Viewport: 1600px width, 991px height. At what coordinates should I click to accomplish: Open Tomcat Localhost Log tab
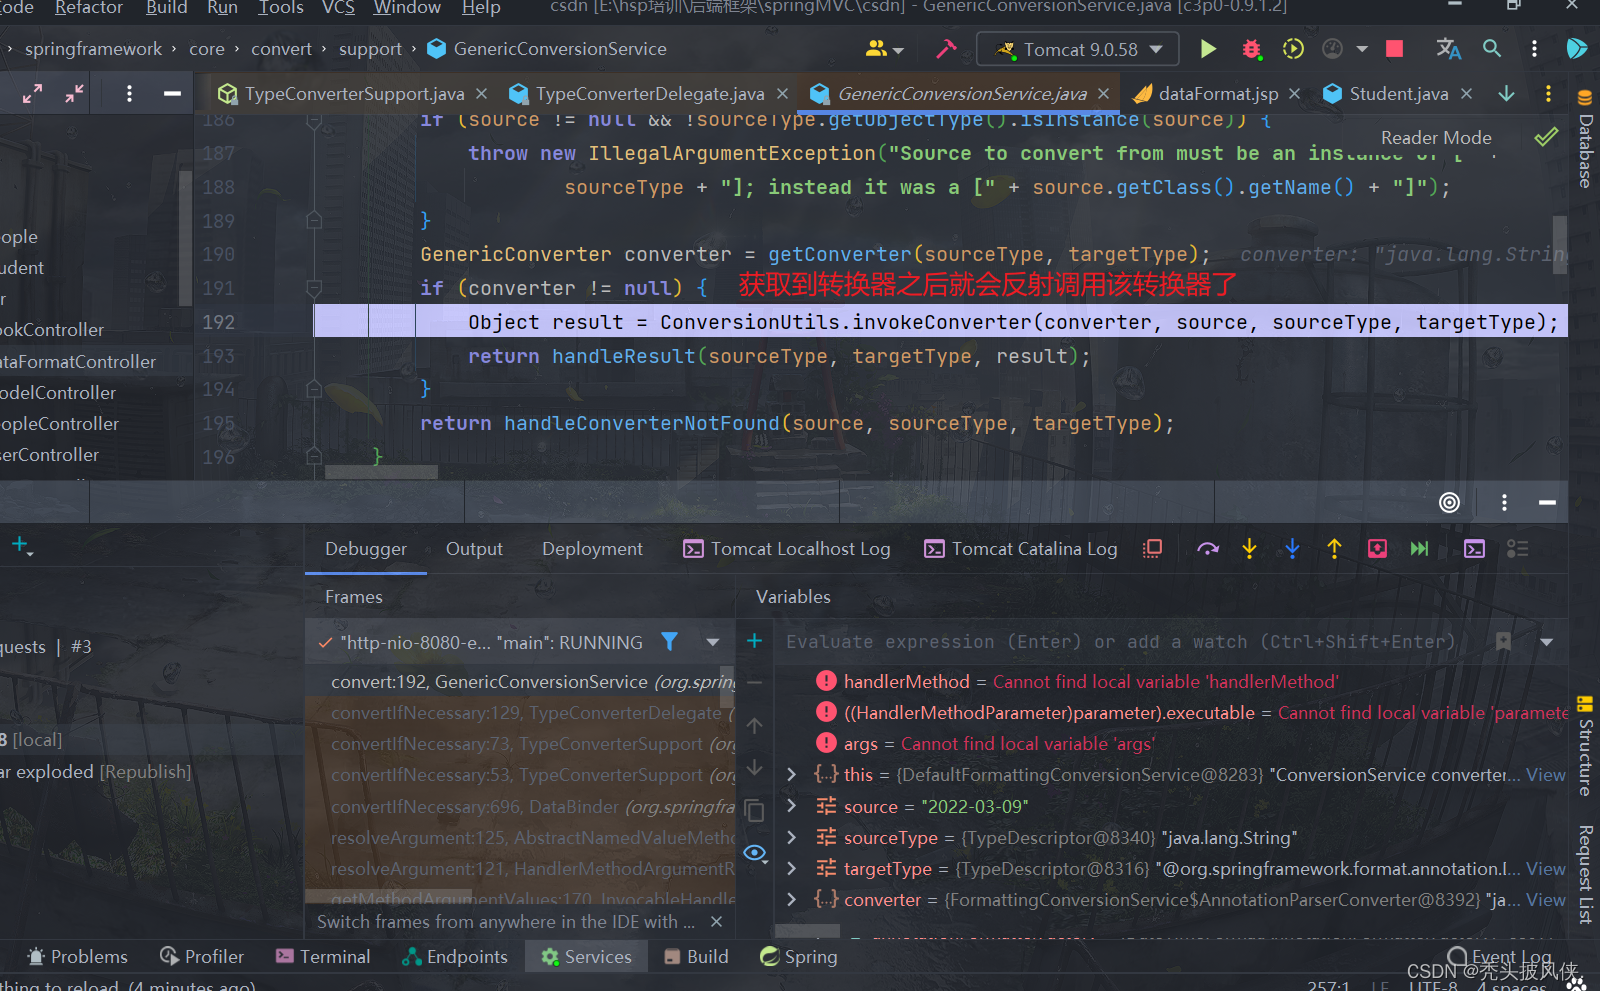click(786, 549)
